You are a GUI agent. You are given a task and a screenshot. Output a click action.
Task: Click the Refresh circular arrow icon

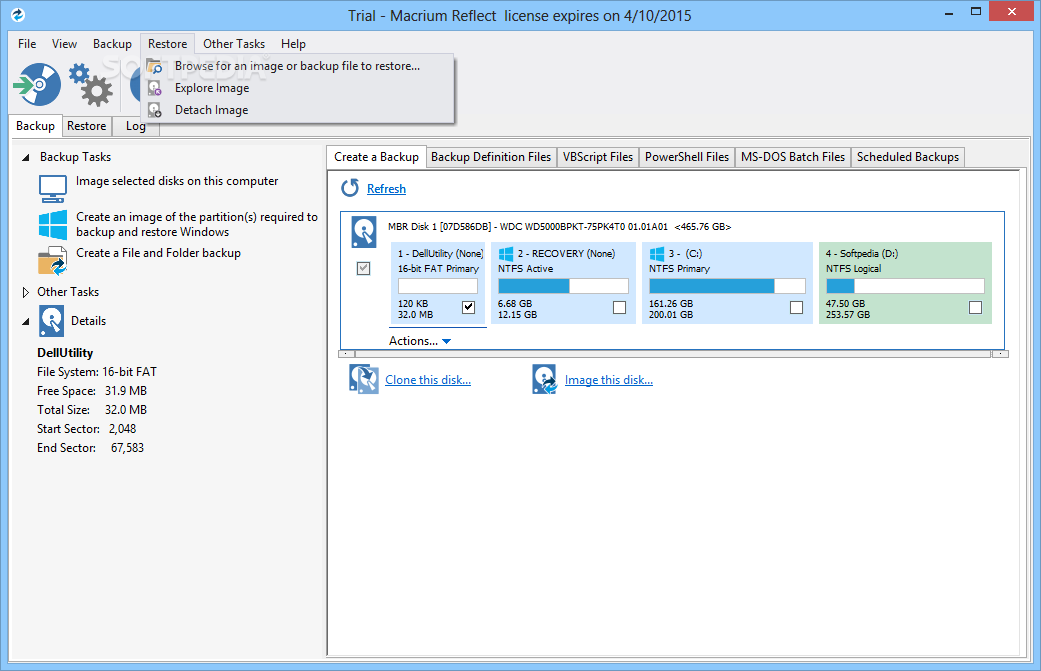click(350, 188)
